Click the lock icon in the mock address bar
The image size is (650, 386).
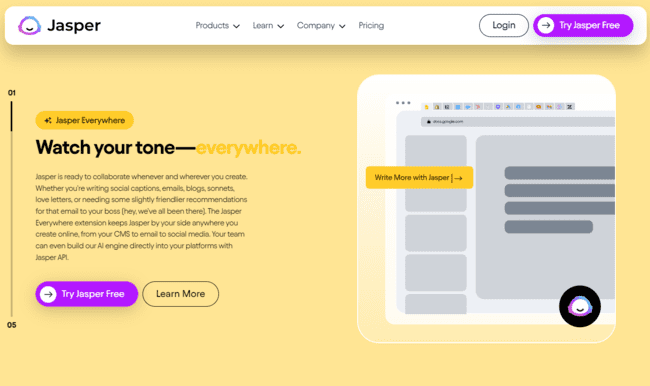click(429, 121)
